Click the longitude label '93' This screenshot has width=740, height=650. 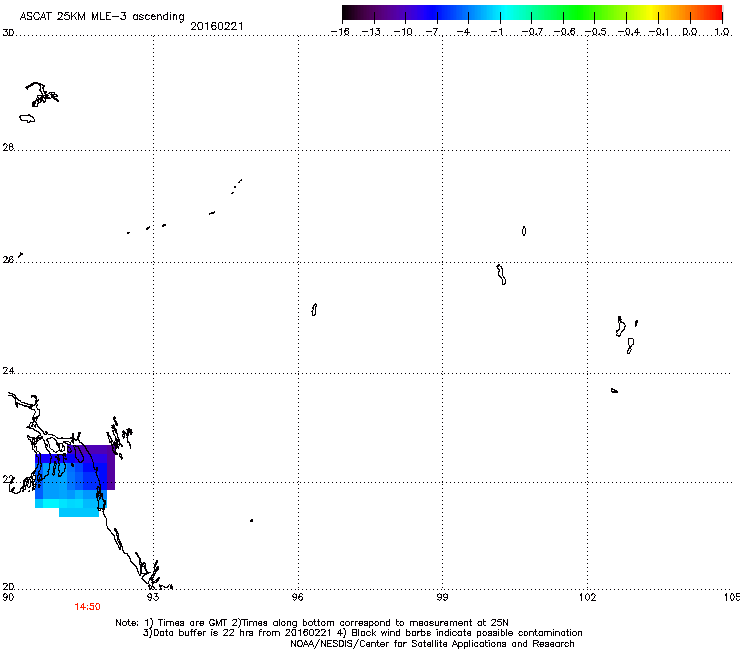[153, 597]
